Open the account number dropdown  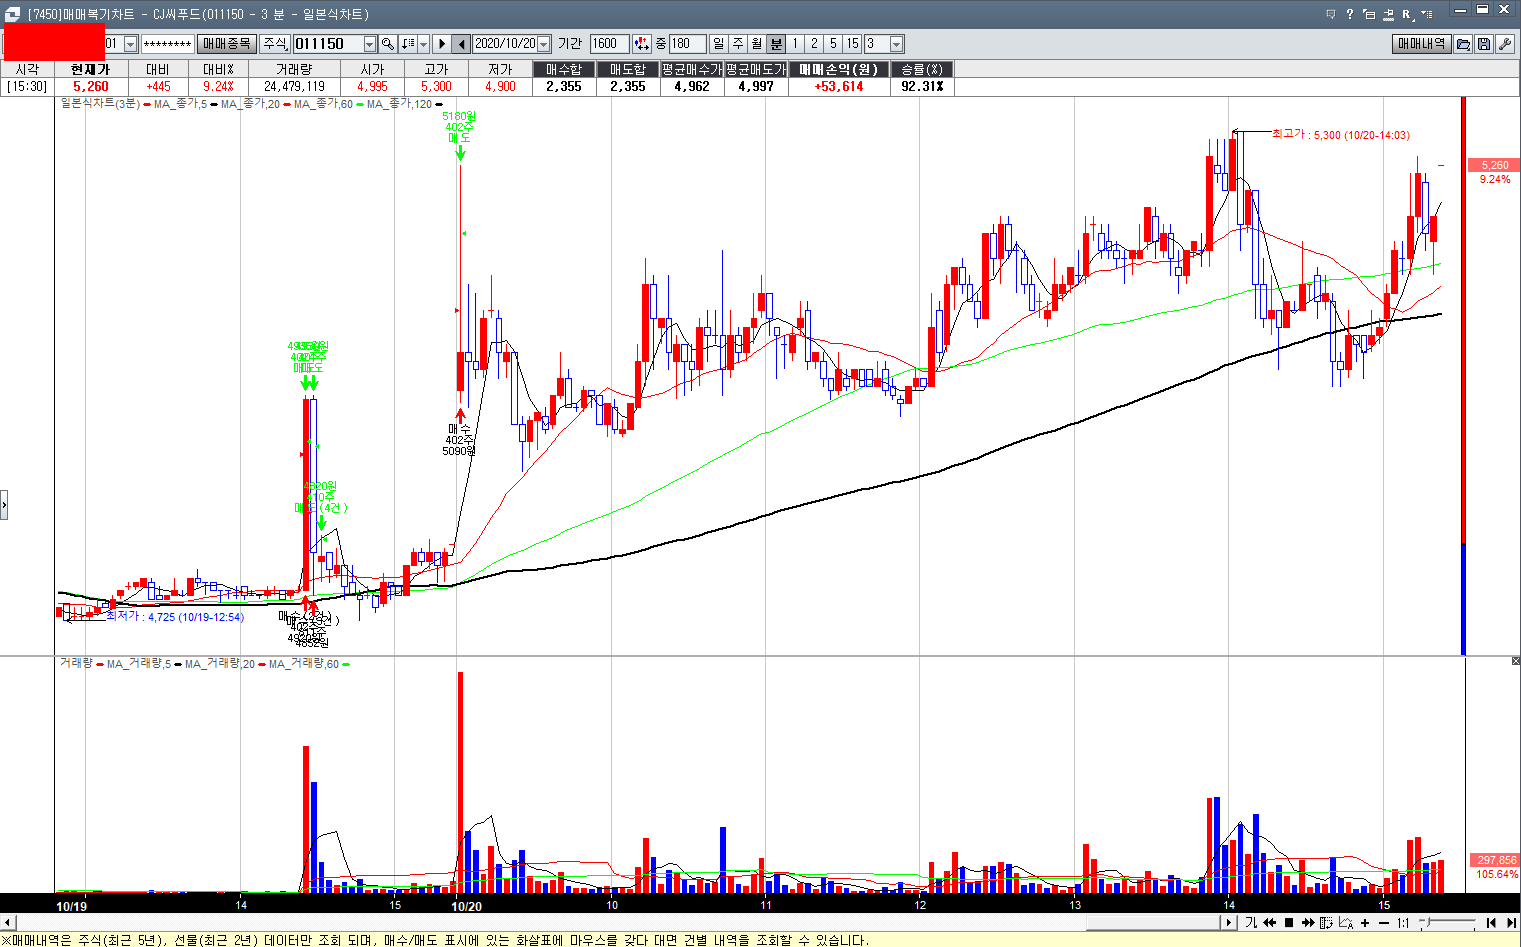click(x=130, y=44)
